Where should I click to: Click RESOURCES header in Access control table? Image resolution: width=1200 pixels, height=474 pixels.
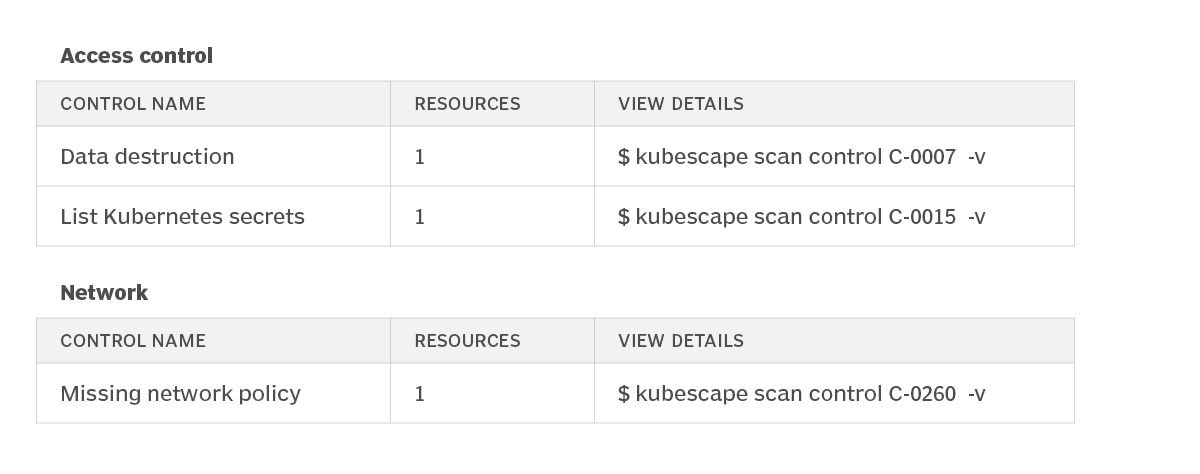[x=467, y=104]
